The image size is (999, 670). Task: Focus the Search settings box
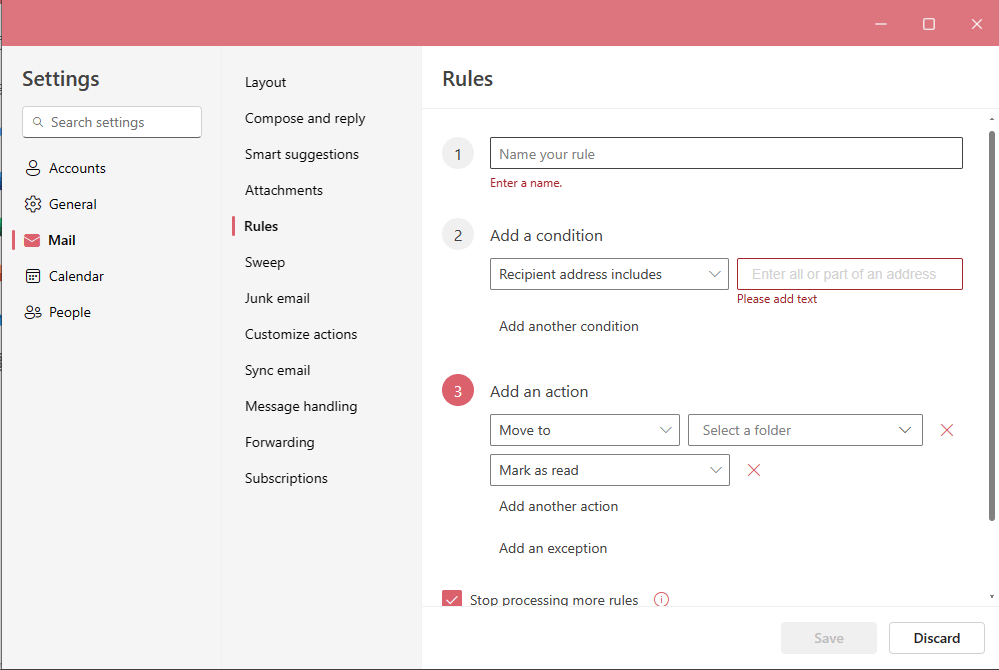point(112,122)
